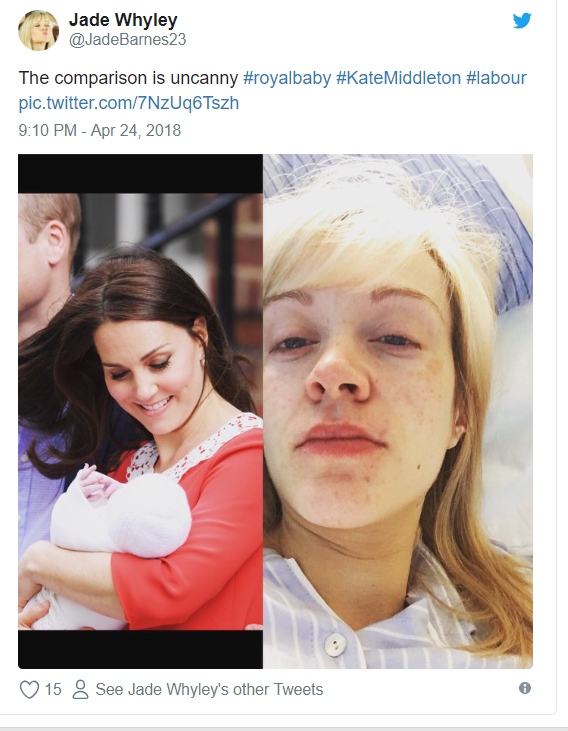Click the tweet text 'The comparison is uncanny'
Viewport: 568px width, 731px height.
point(128,78)
